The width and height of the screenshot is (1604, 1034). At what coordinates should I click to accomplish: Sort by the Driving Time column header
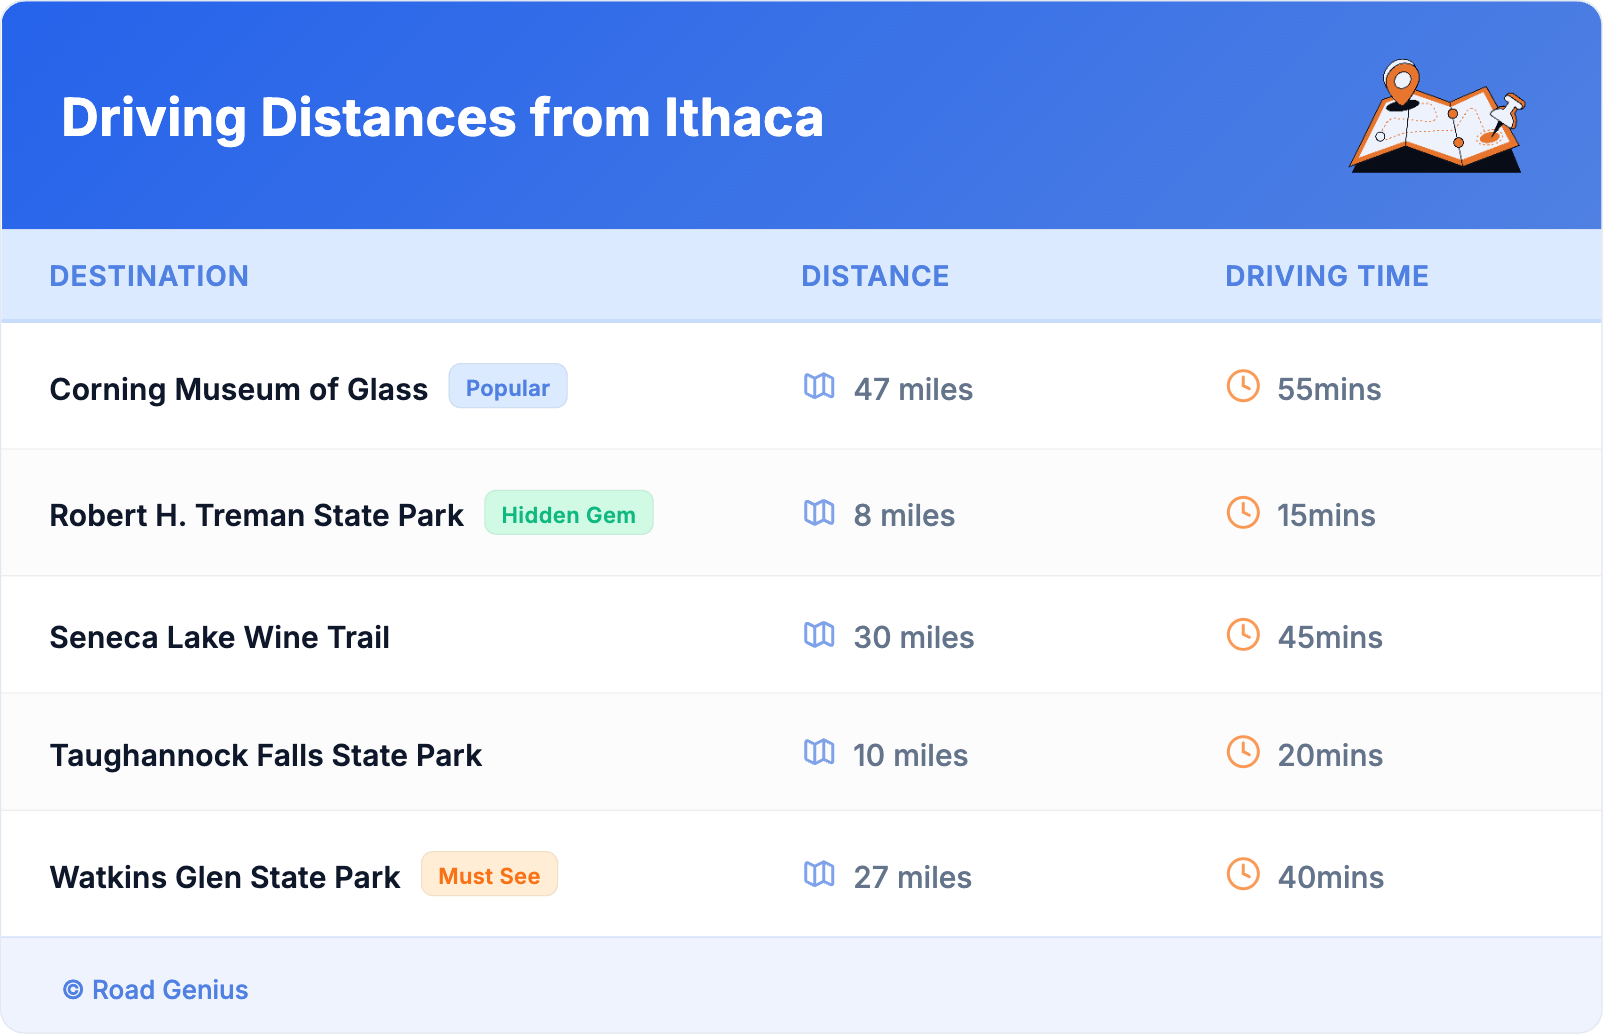click(1326, 276)
